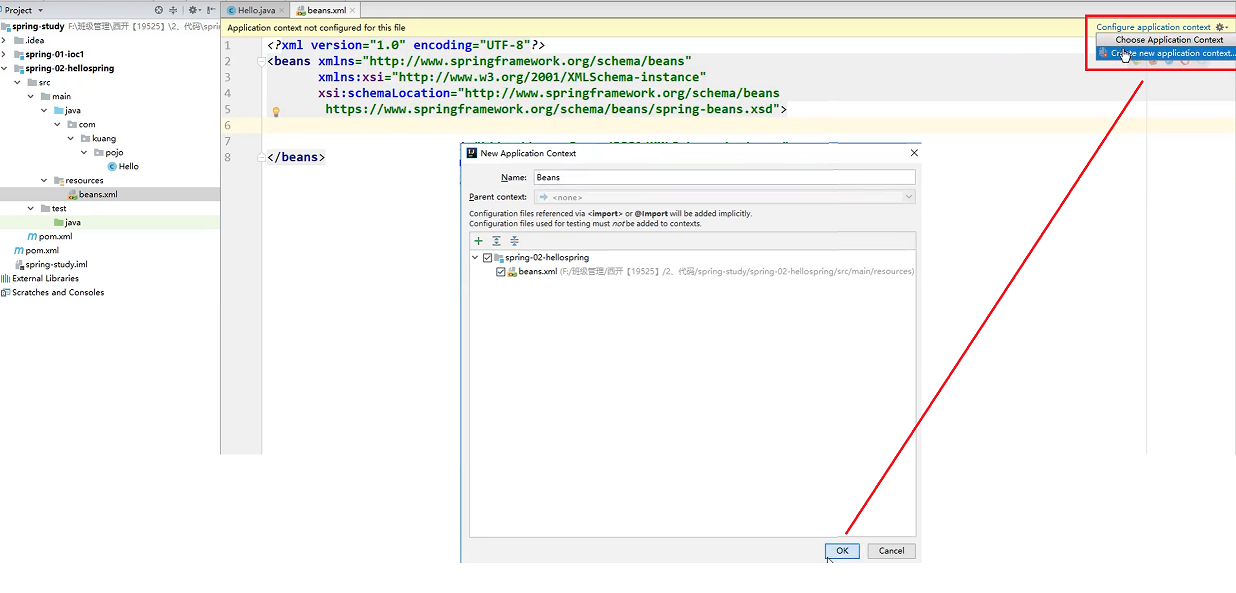1236x593 pixels.
Task: Click the xmlns:xsi attribute on line 3
Action: [512, 77]
